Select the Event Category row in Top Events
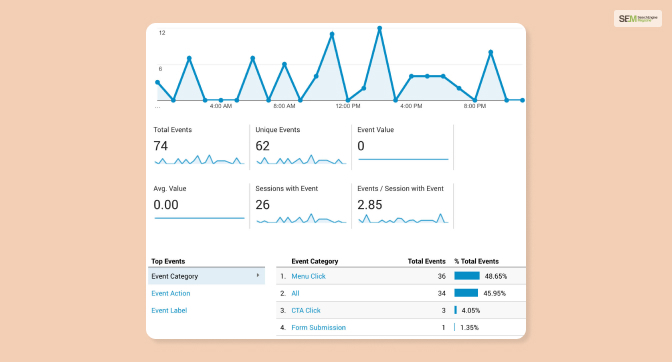672x362 pixels. pos(206,276)
